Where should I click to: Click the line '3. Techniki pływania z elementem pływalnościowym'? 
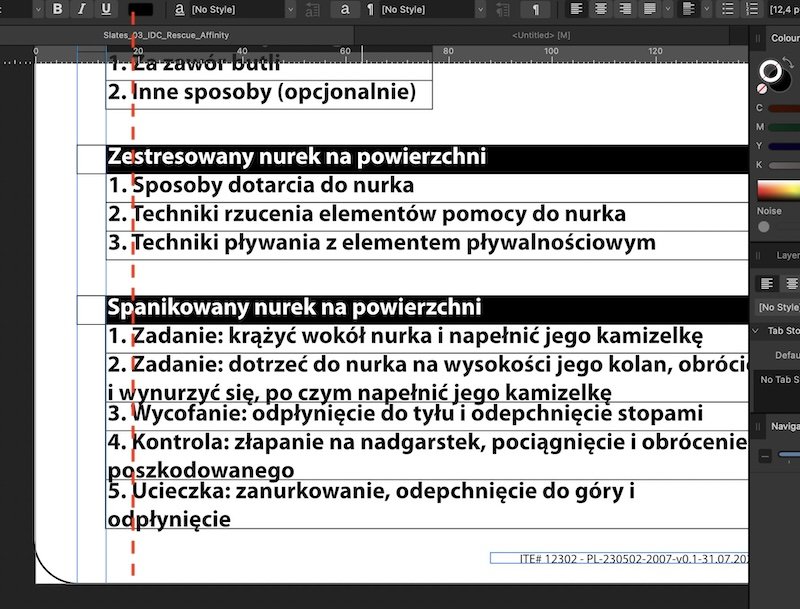[x=382, y=243]
